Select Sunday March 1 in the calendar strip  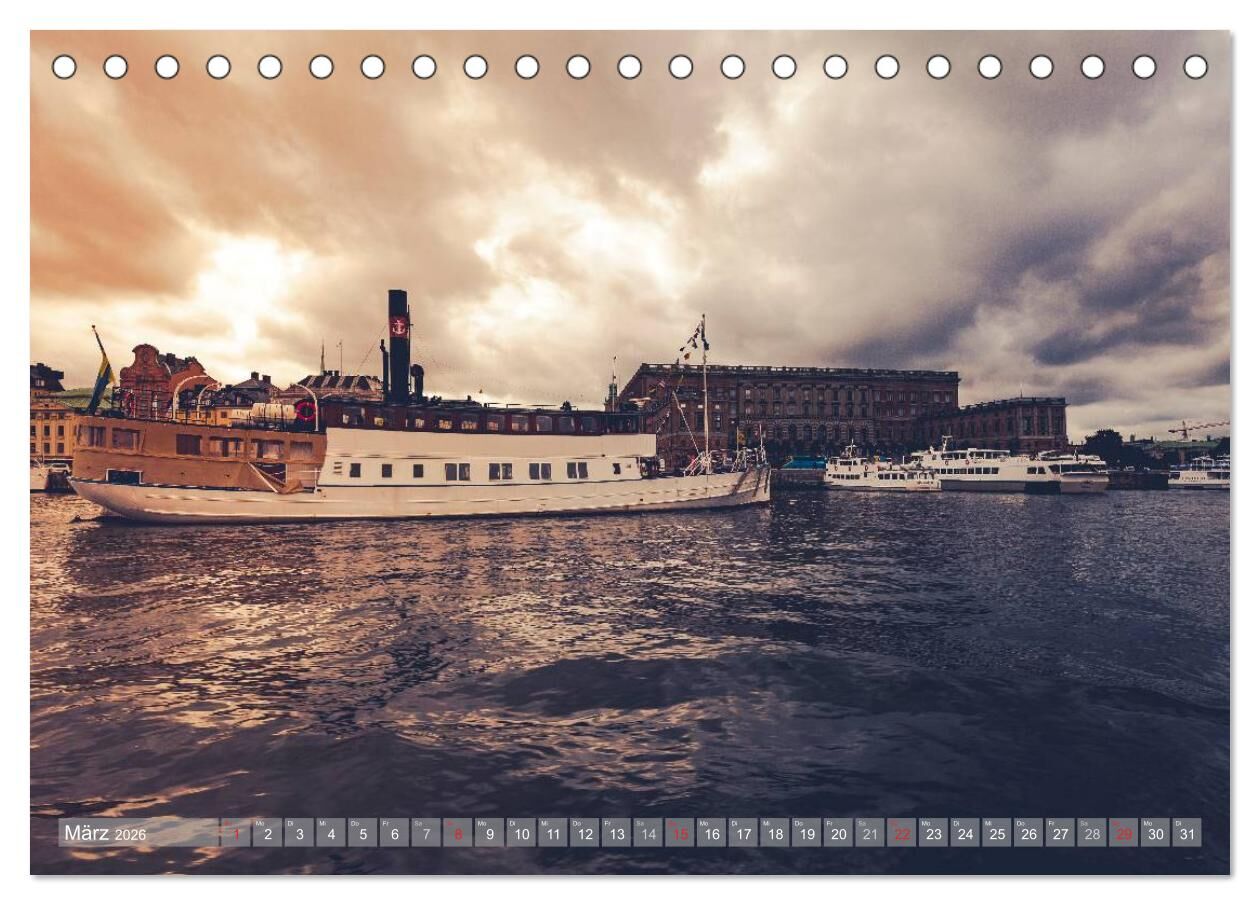[x=236, y=833]
